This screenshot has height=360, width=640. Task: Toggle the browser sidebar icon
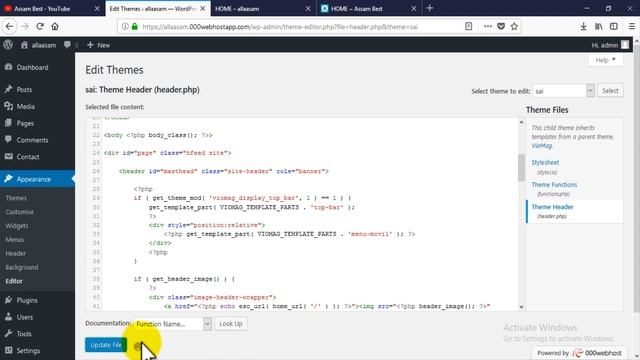click(x=613, y=27)
